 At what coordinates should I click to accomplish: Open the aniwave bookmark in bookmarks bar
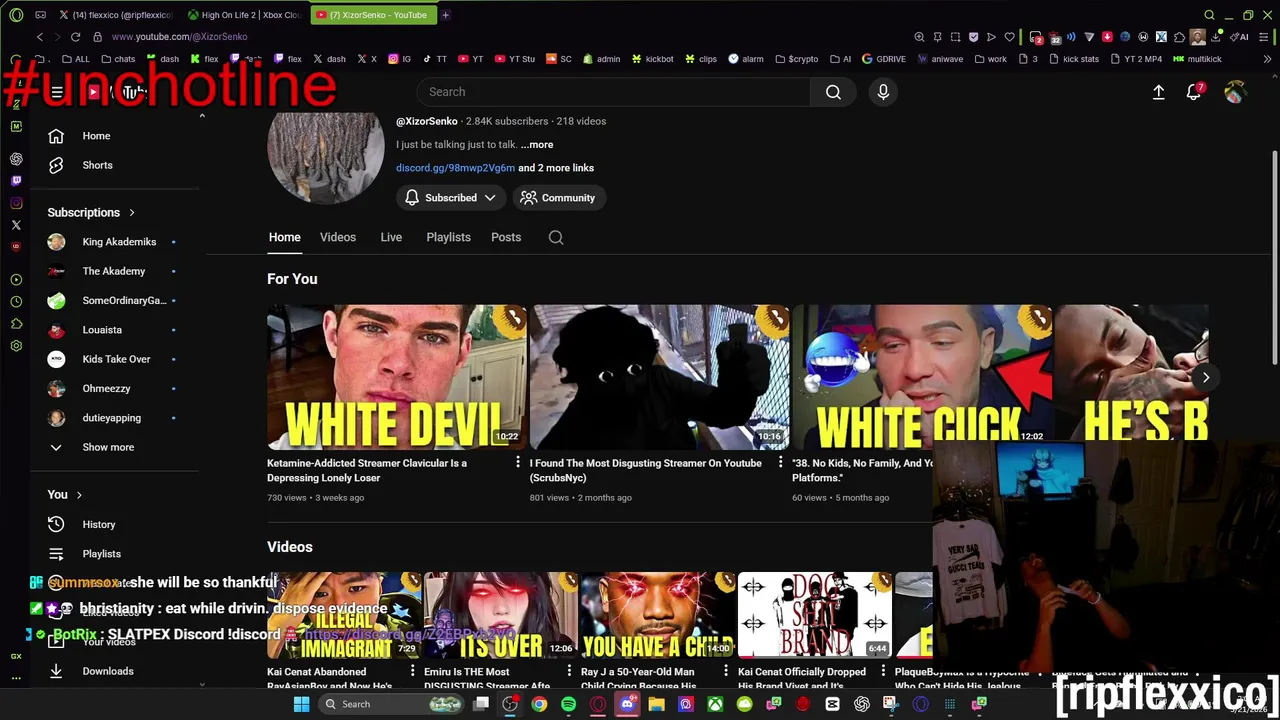coord(940,59)
